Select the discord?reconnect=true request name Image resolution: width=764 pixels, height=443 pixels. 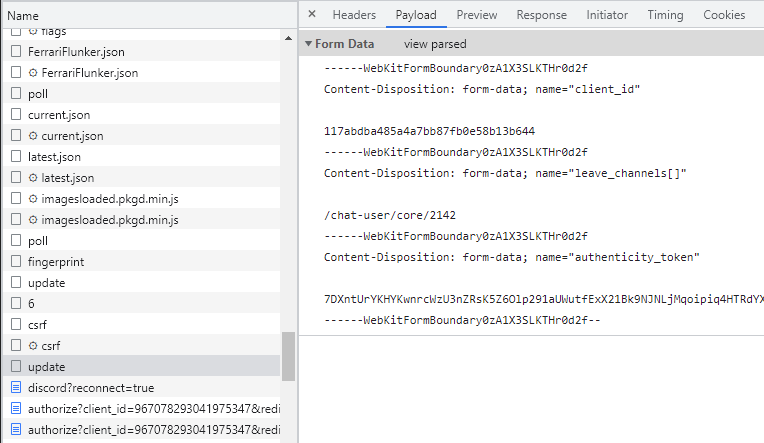(x=91, y=387)
